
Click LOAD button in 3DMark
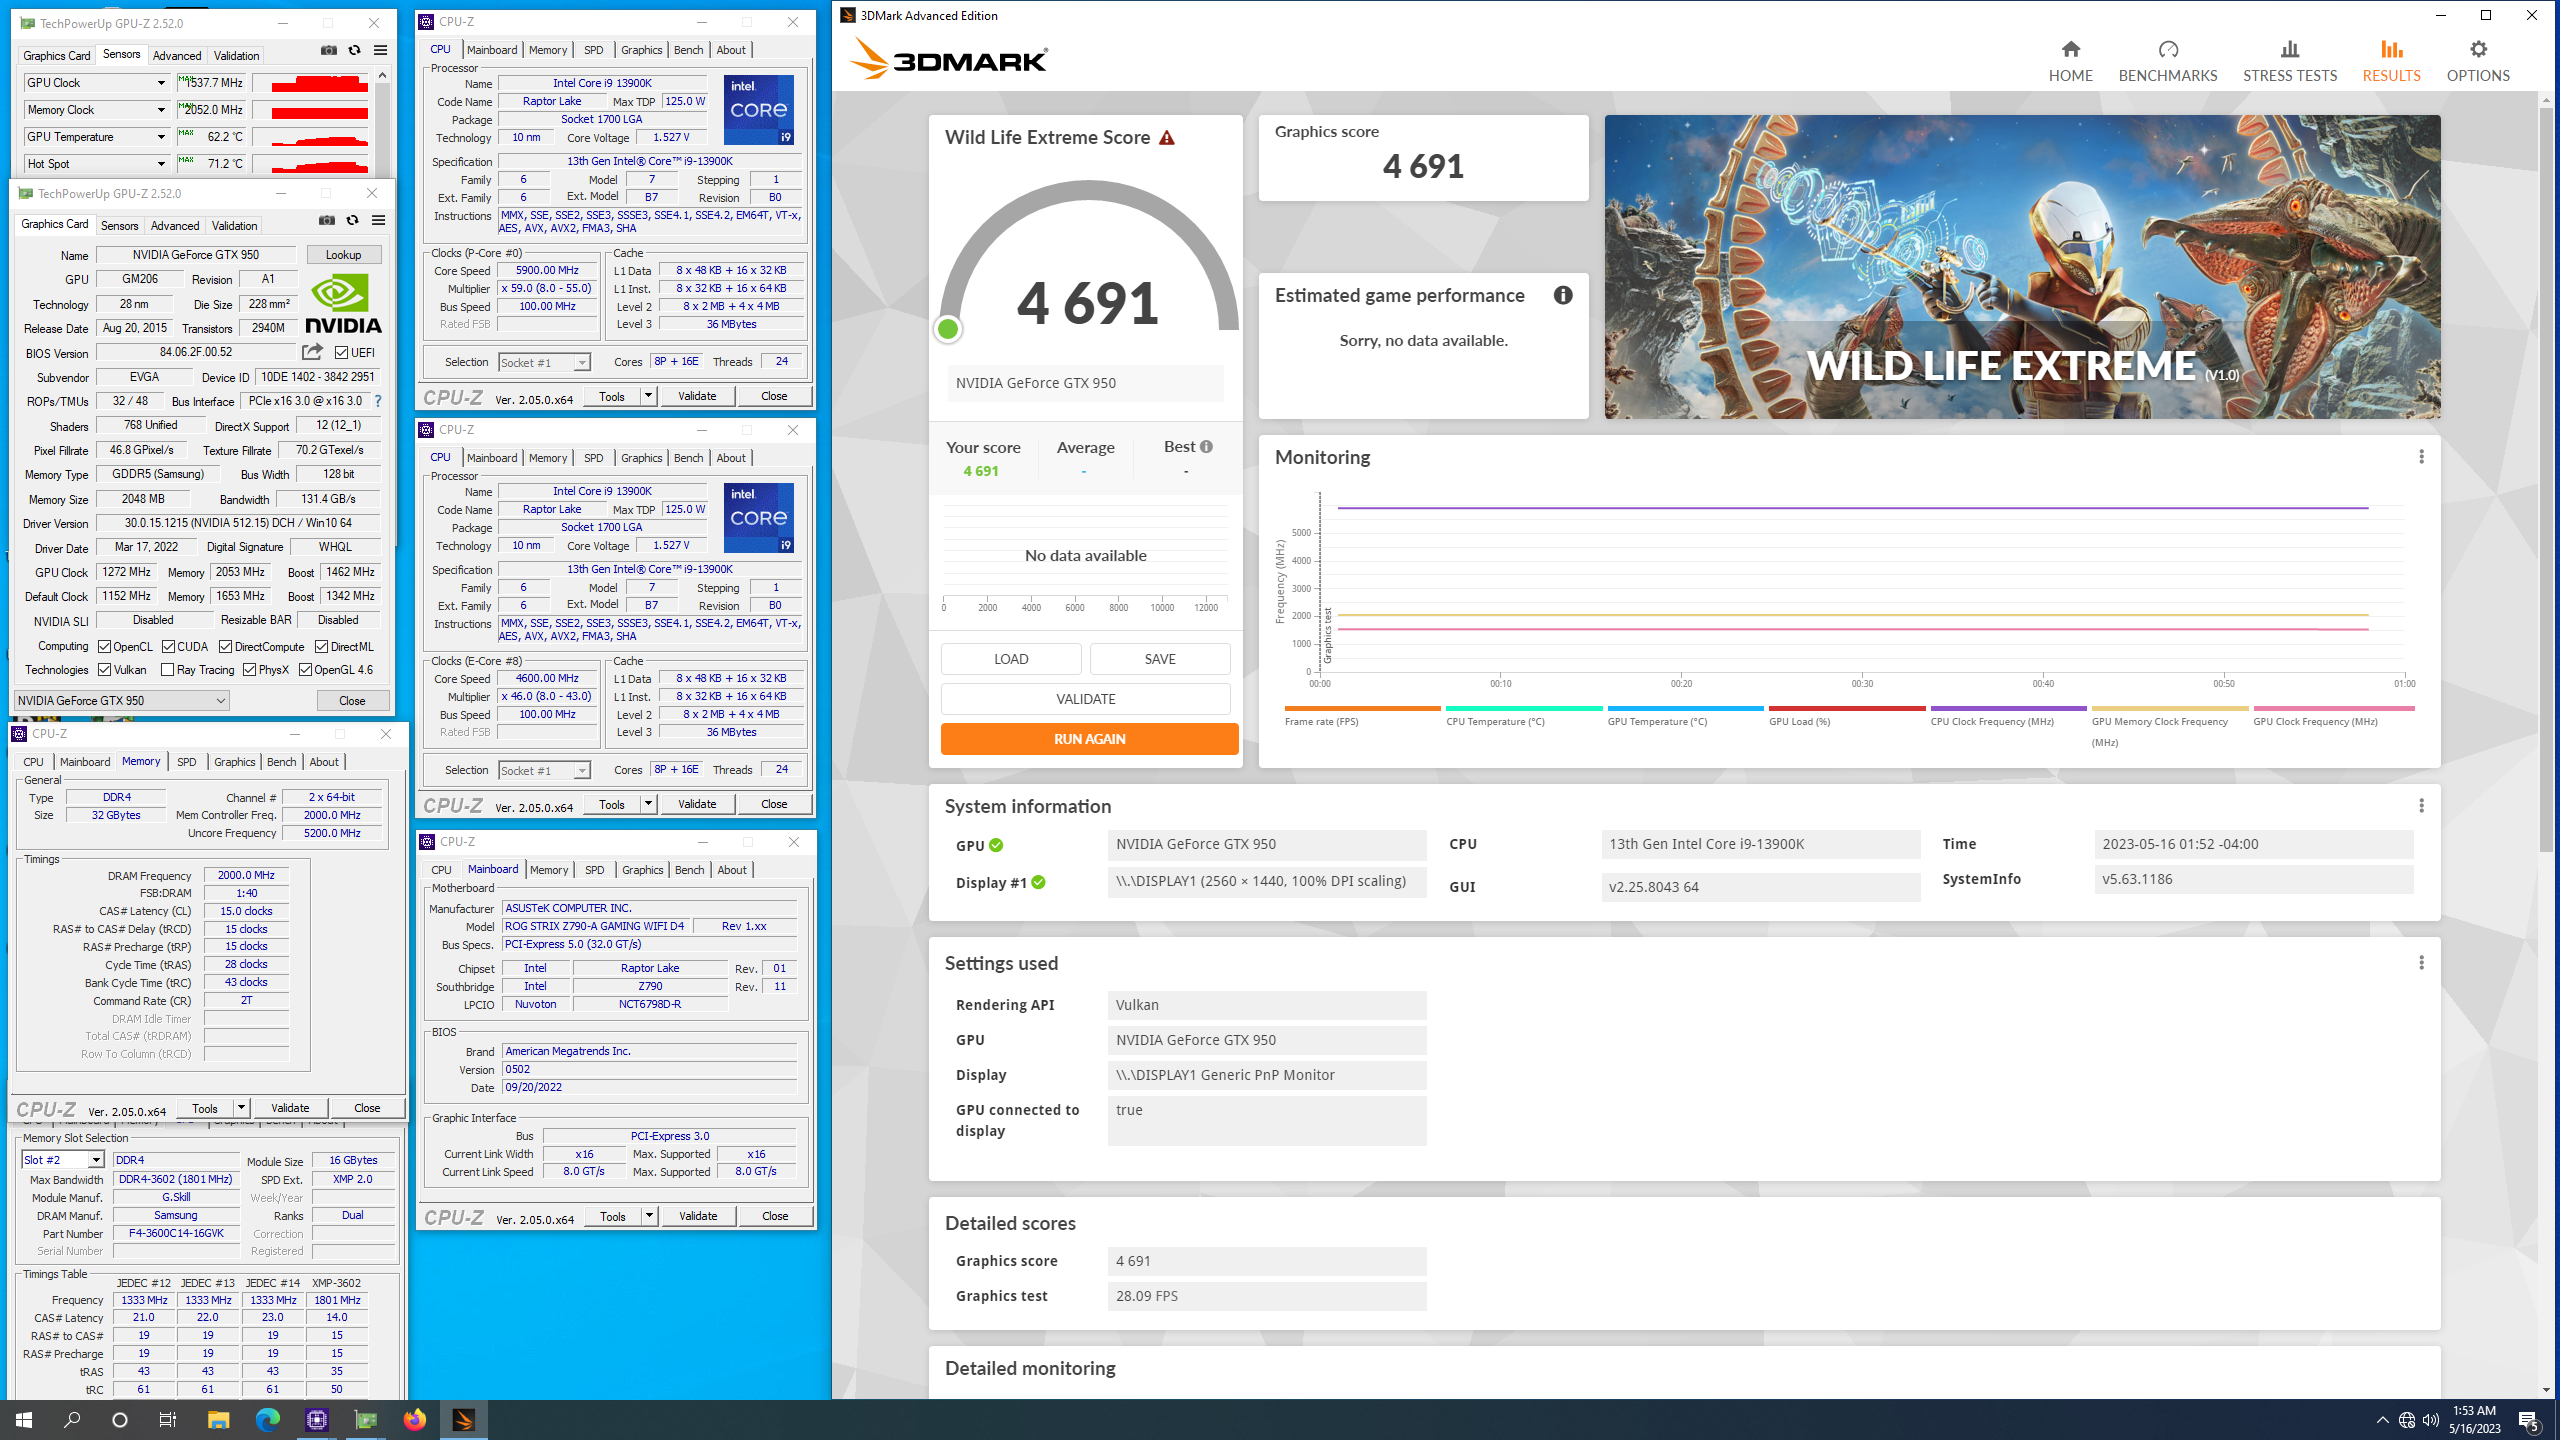1011,659
